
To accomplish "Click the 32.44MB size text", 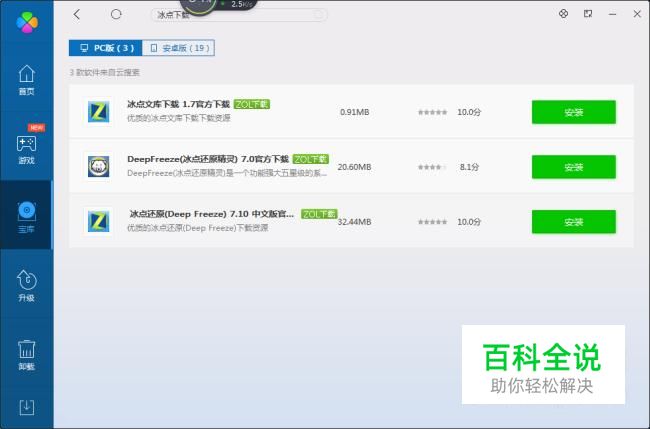I will coord(354,222).
